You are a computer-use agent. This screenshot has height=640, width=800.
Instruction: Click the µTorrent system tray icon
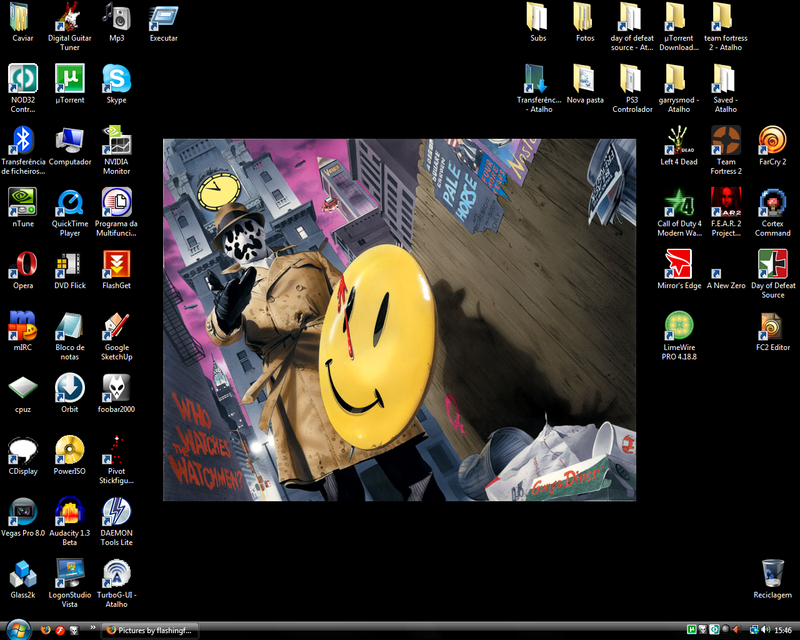pyautogui.click(x=691, y=629)
